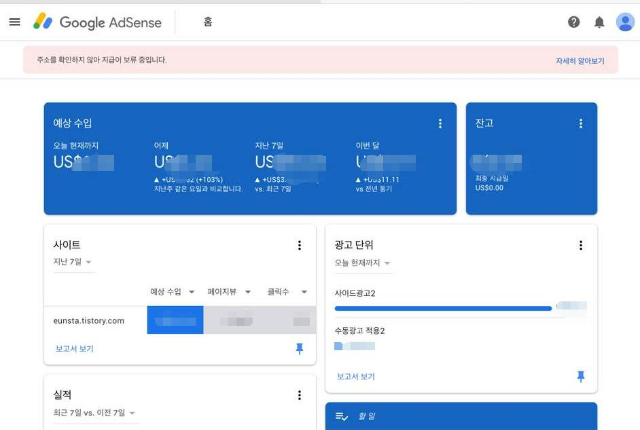Click the 할 일 checklist icon
The image size is (640, 430).
341,417
